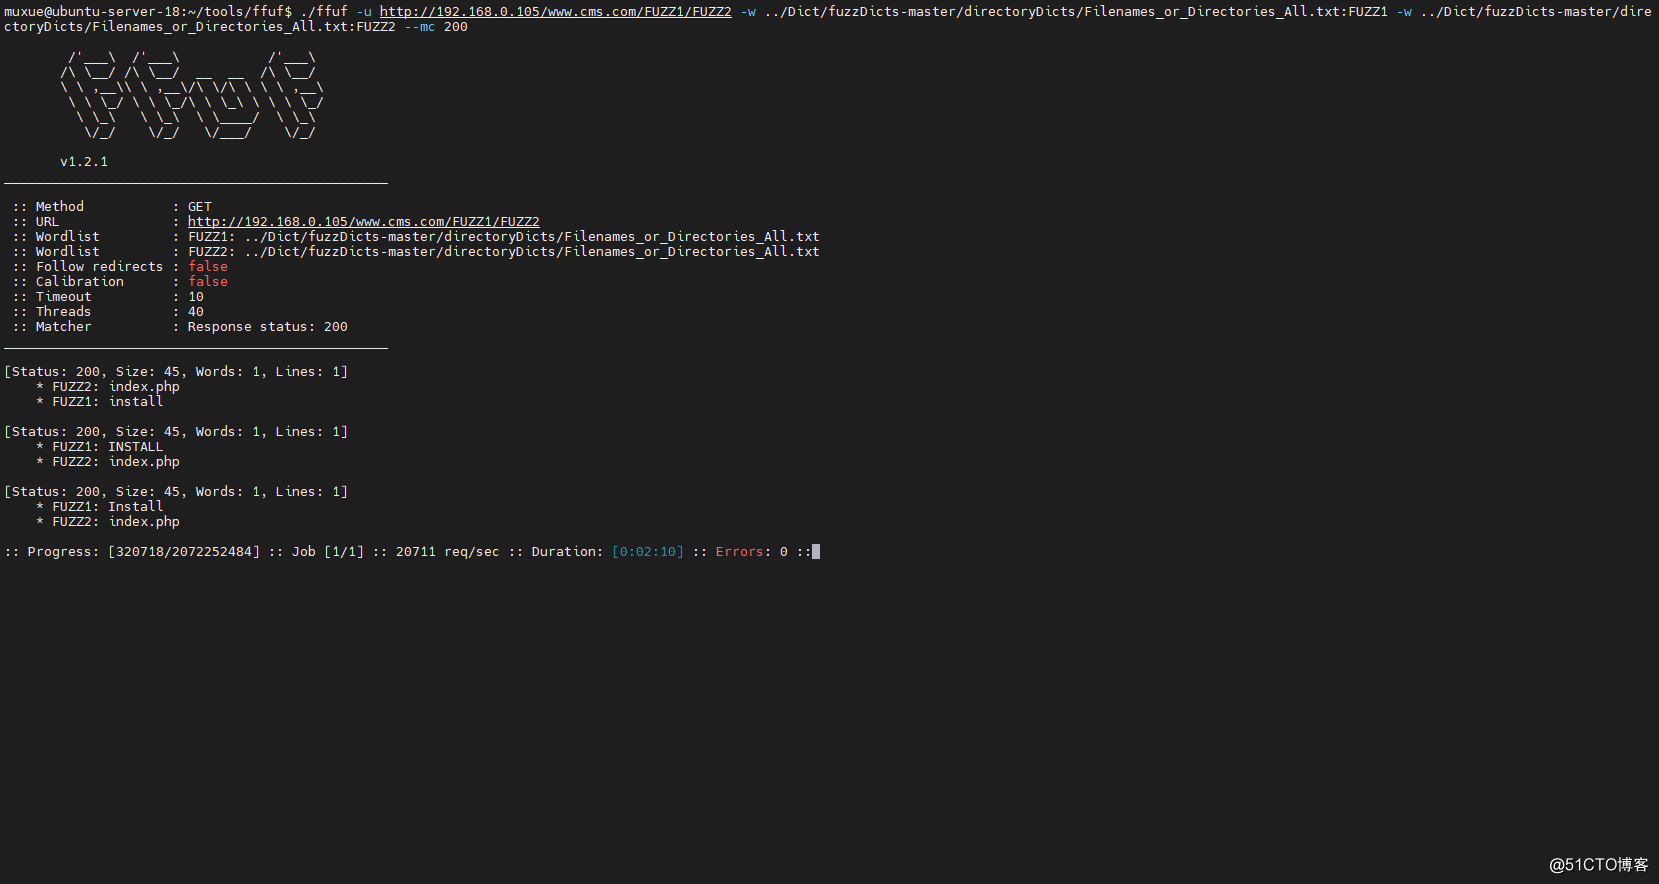Click the ffuf version text v1.2.1
1659x884 pixels.
pos(84,162)
